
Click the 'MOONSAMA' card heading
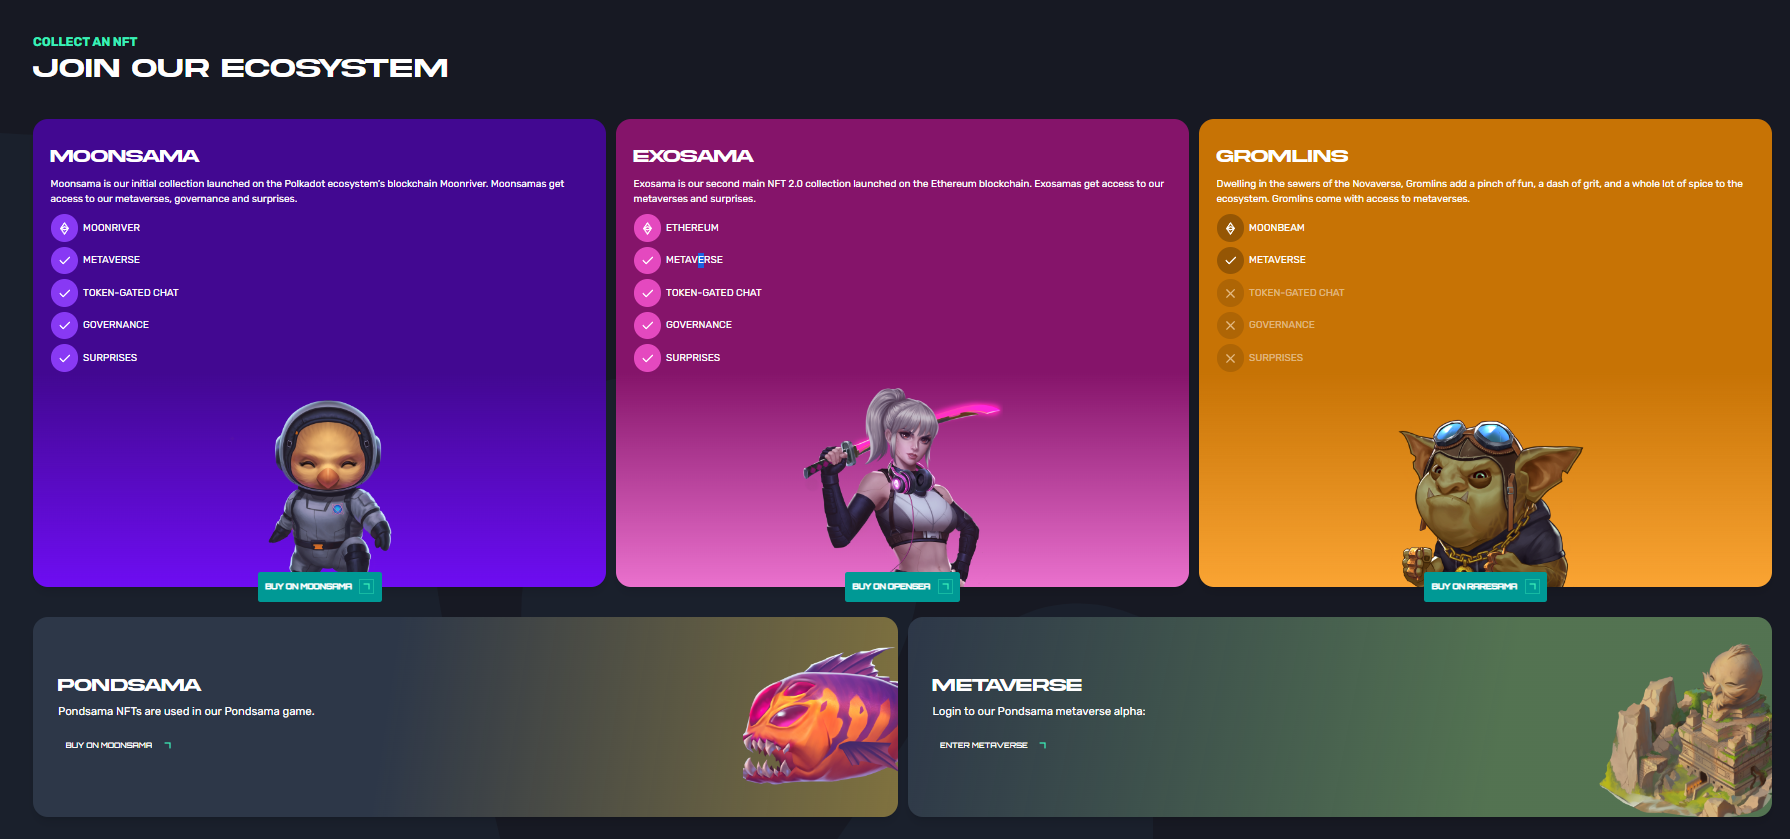[x=125, y=156]
